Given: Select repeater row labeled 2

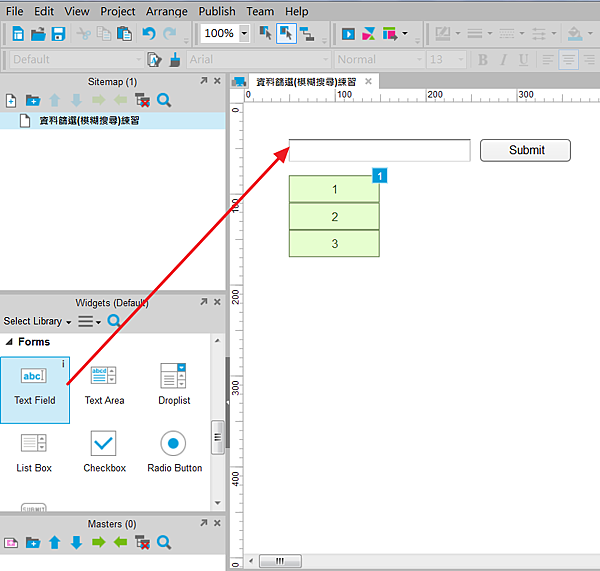Looking at the screenshot, I should click(334, 216).
